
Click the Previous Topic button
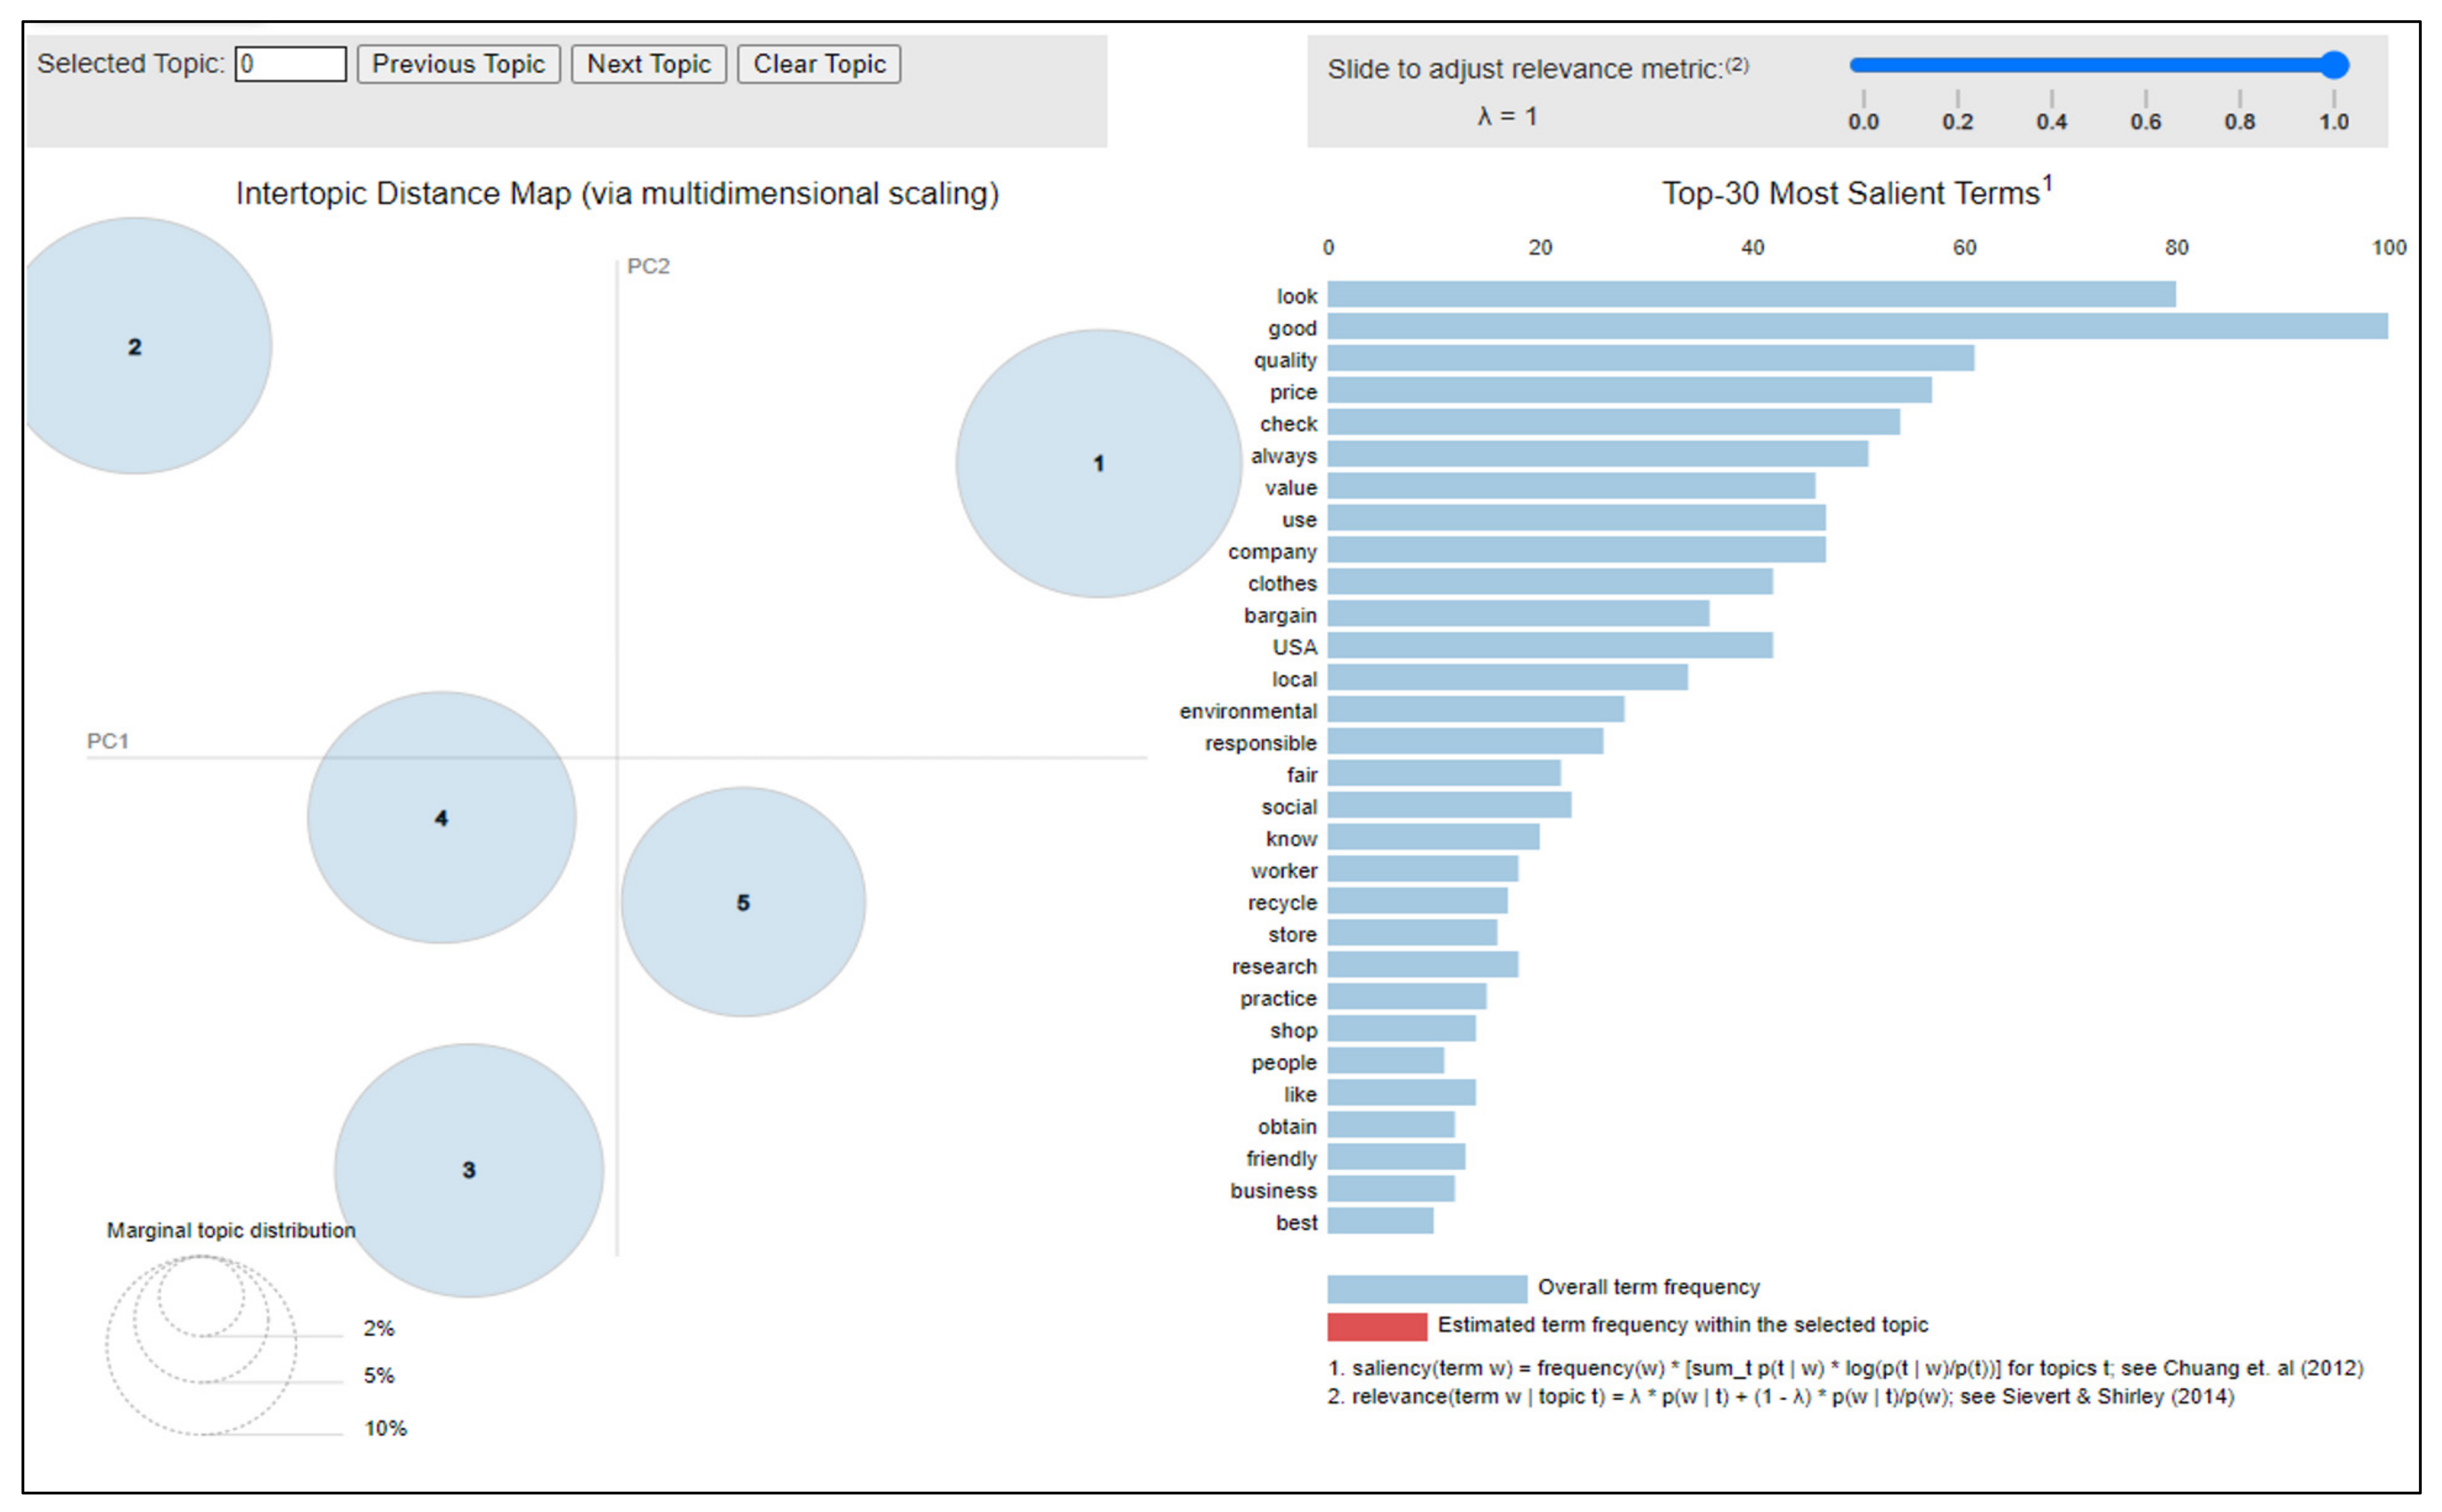coord(458,64)
